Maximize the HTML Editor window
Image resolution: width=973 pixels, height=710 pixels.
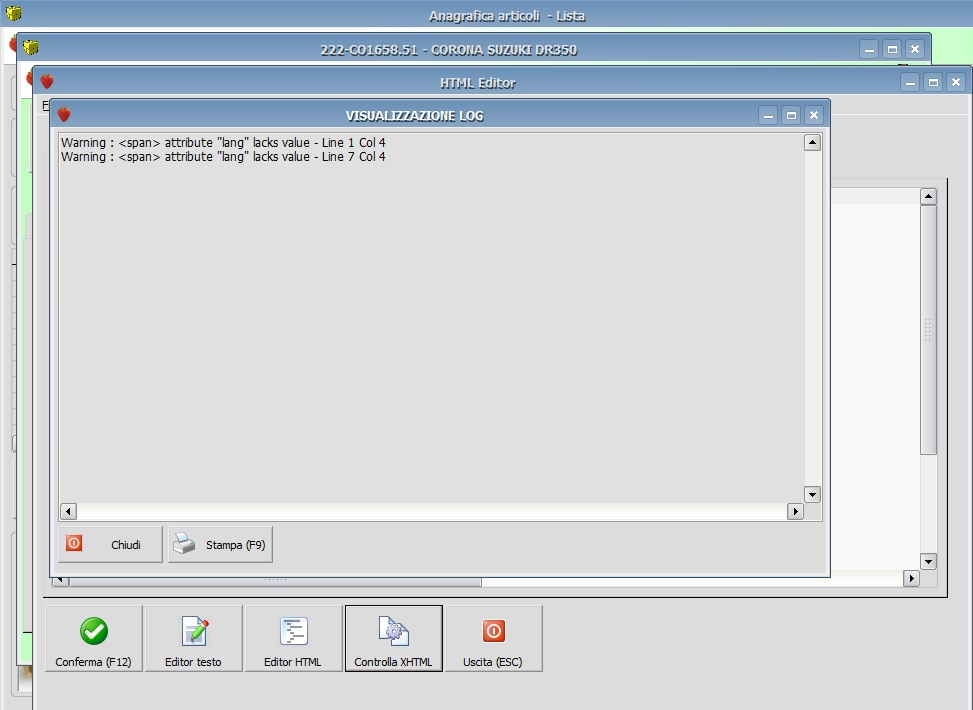click(933, 82)
